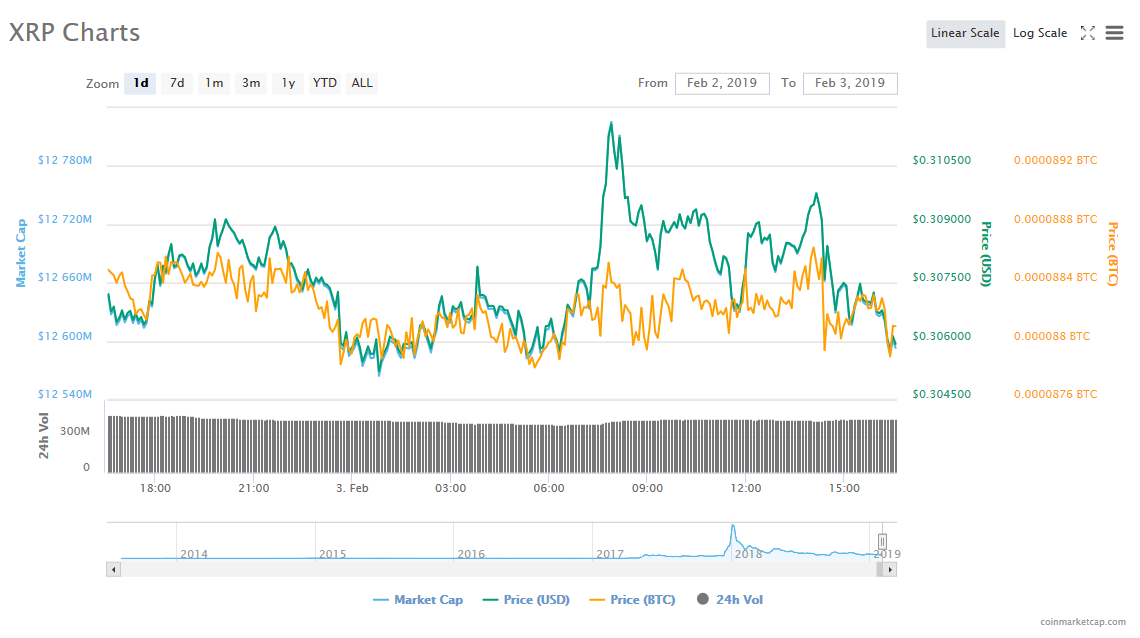Edit the To date field
This screenshot has width=1140, height=638.
point(849,83)
